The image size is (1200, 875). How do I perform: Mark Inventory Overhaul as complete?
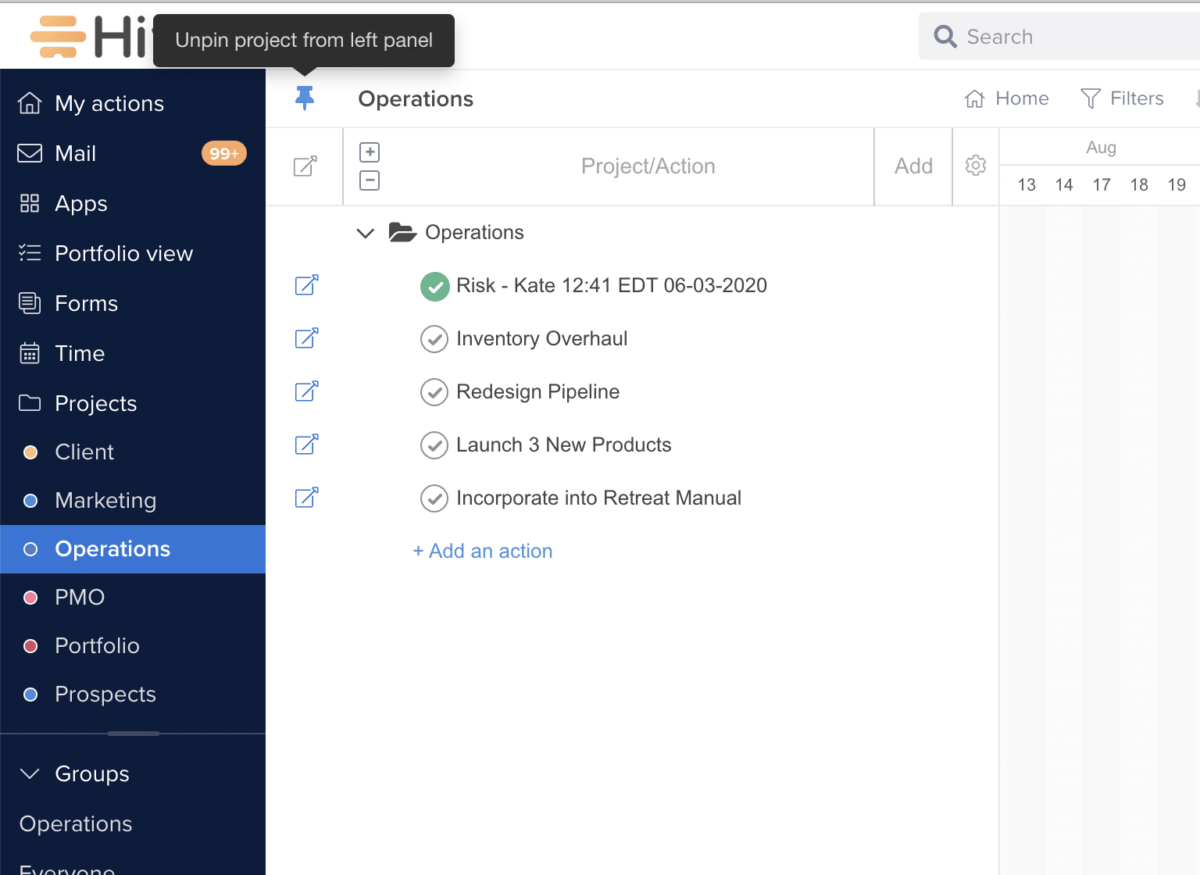point(434,339)
